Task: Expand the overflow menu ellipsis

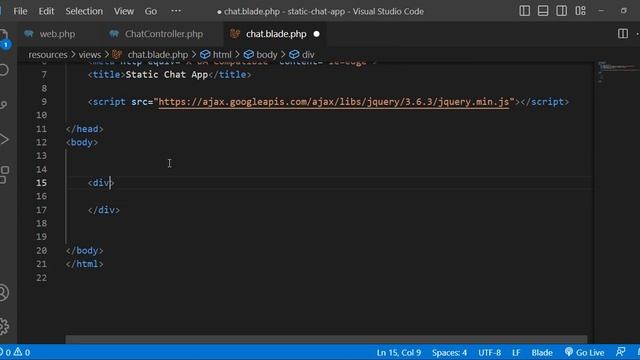Action: (x=176, y=11)
